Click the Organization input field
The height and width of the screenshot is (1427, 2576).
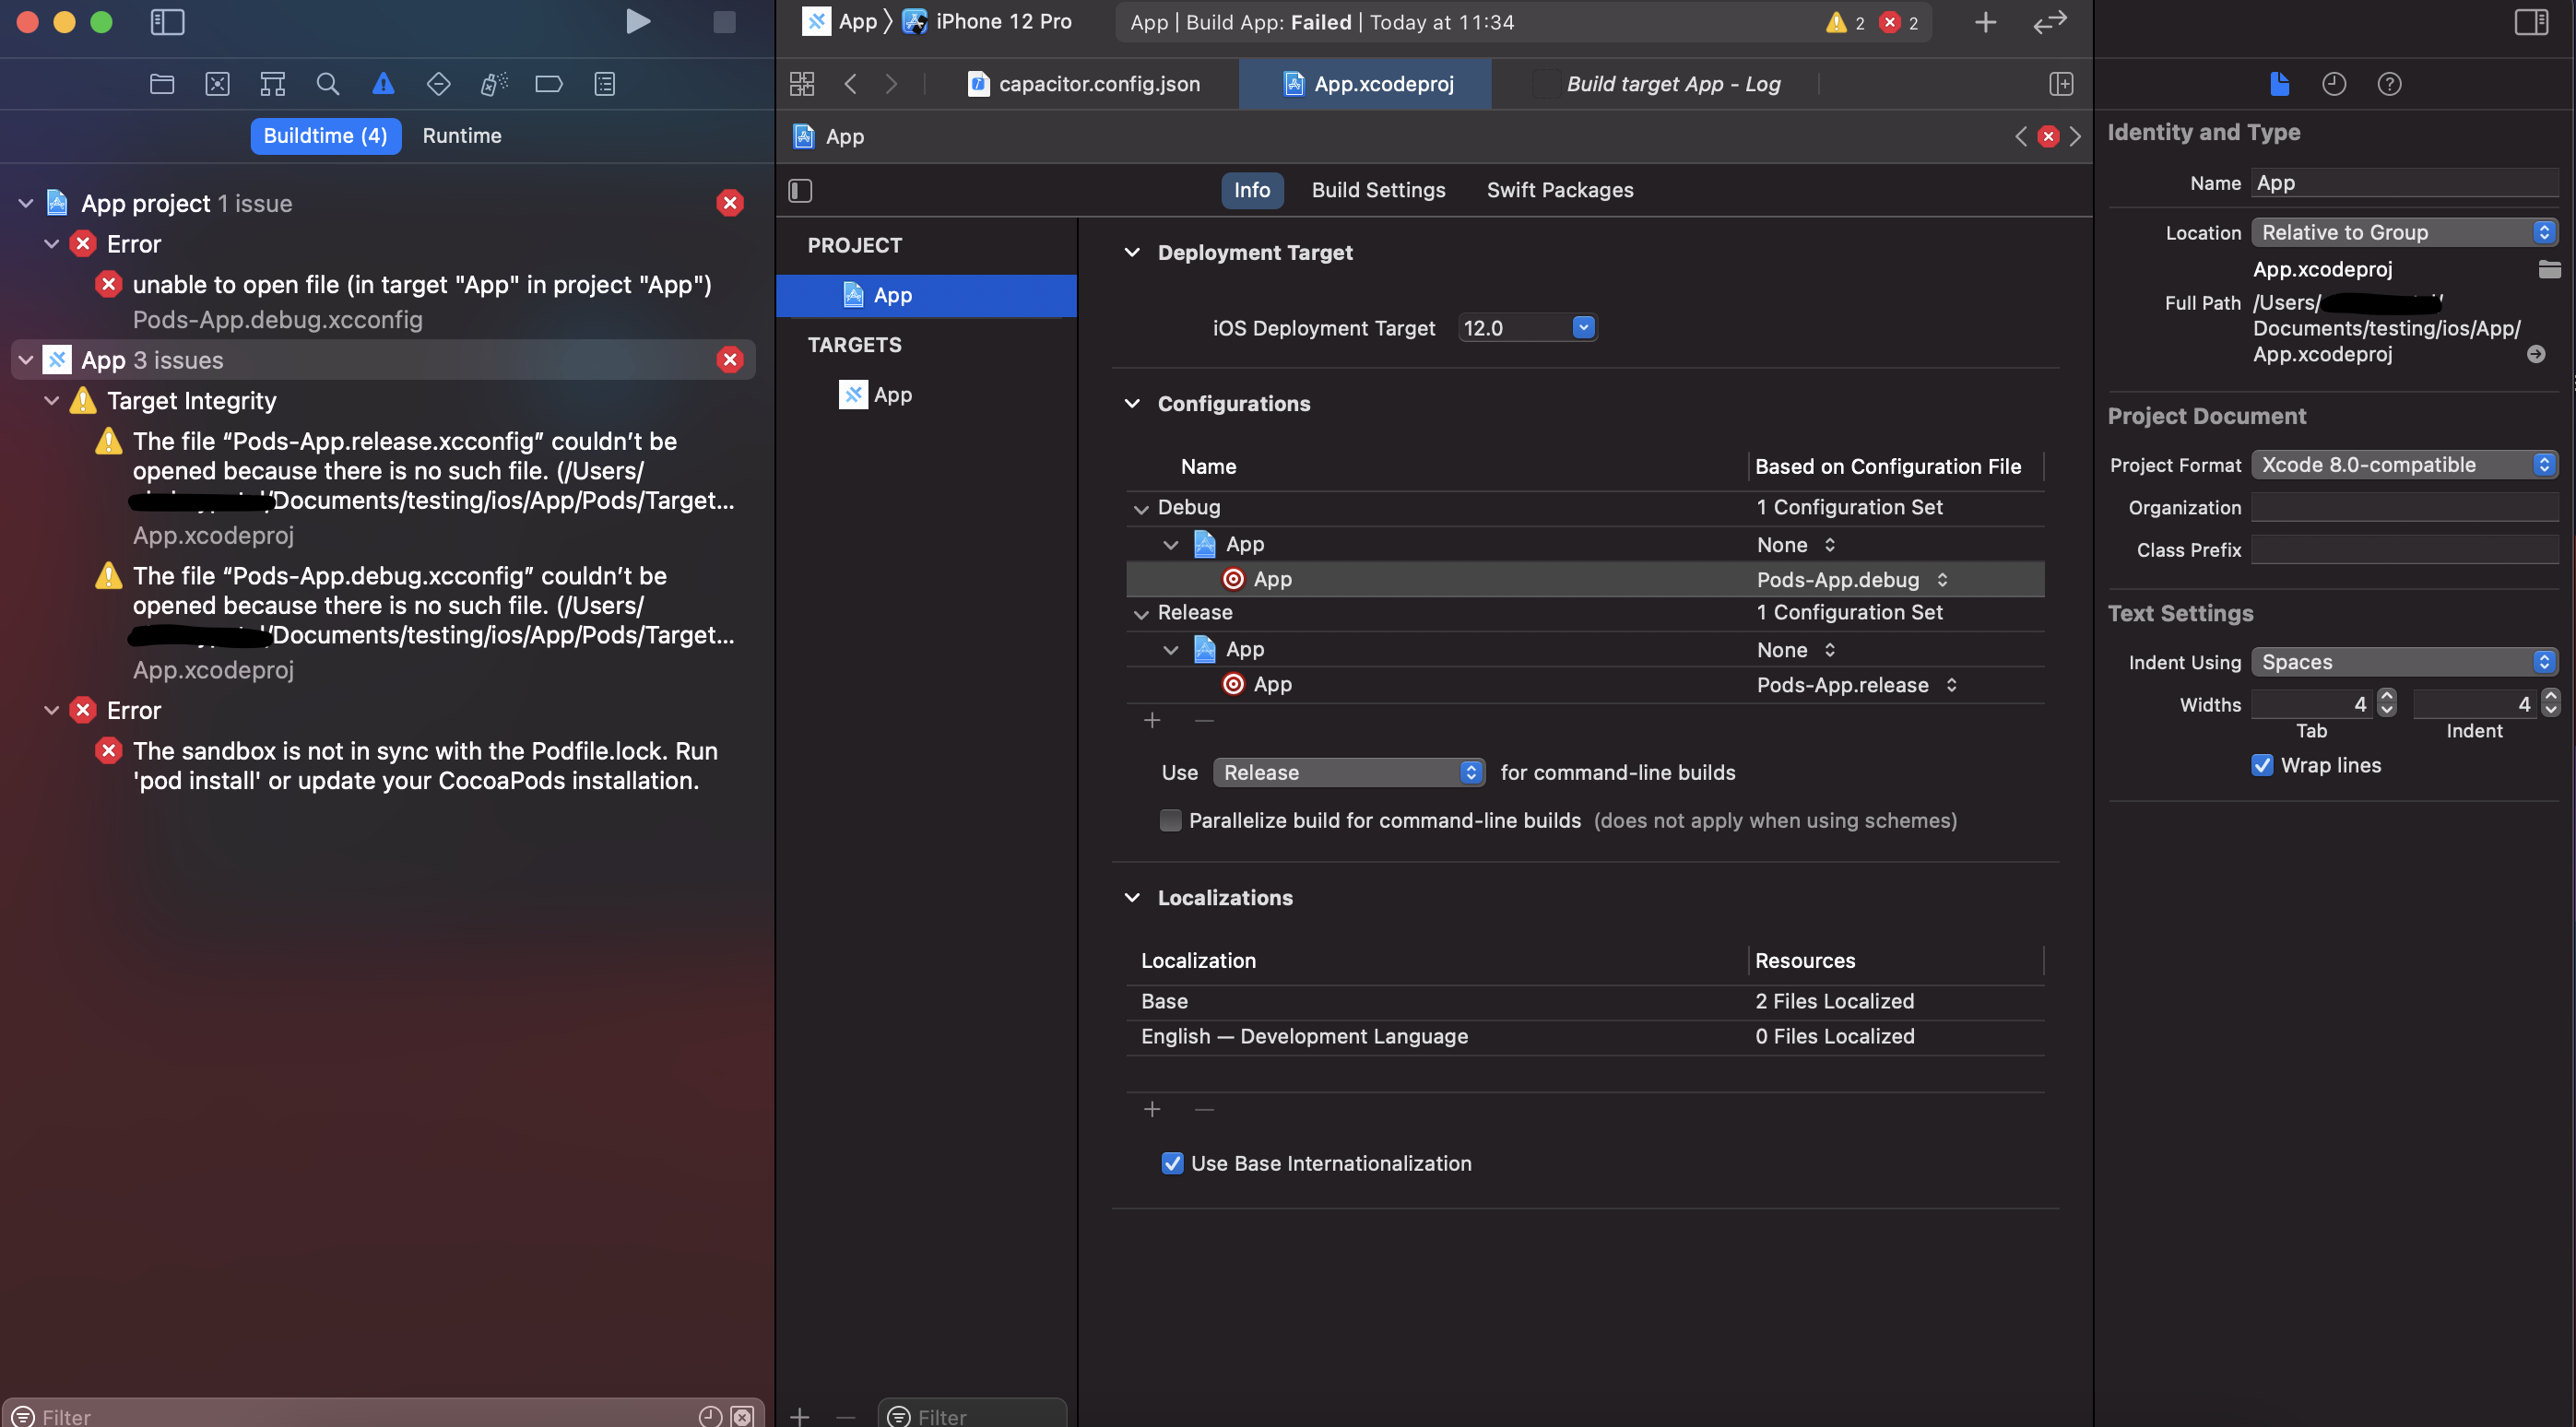click(x=2404, y=507)
